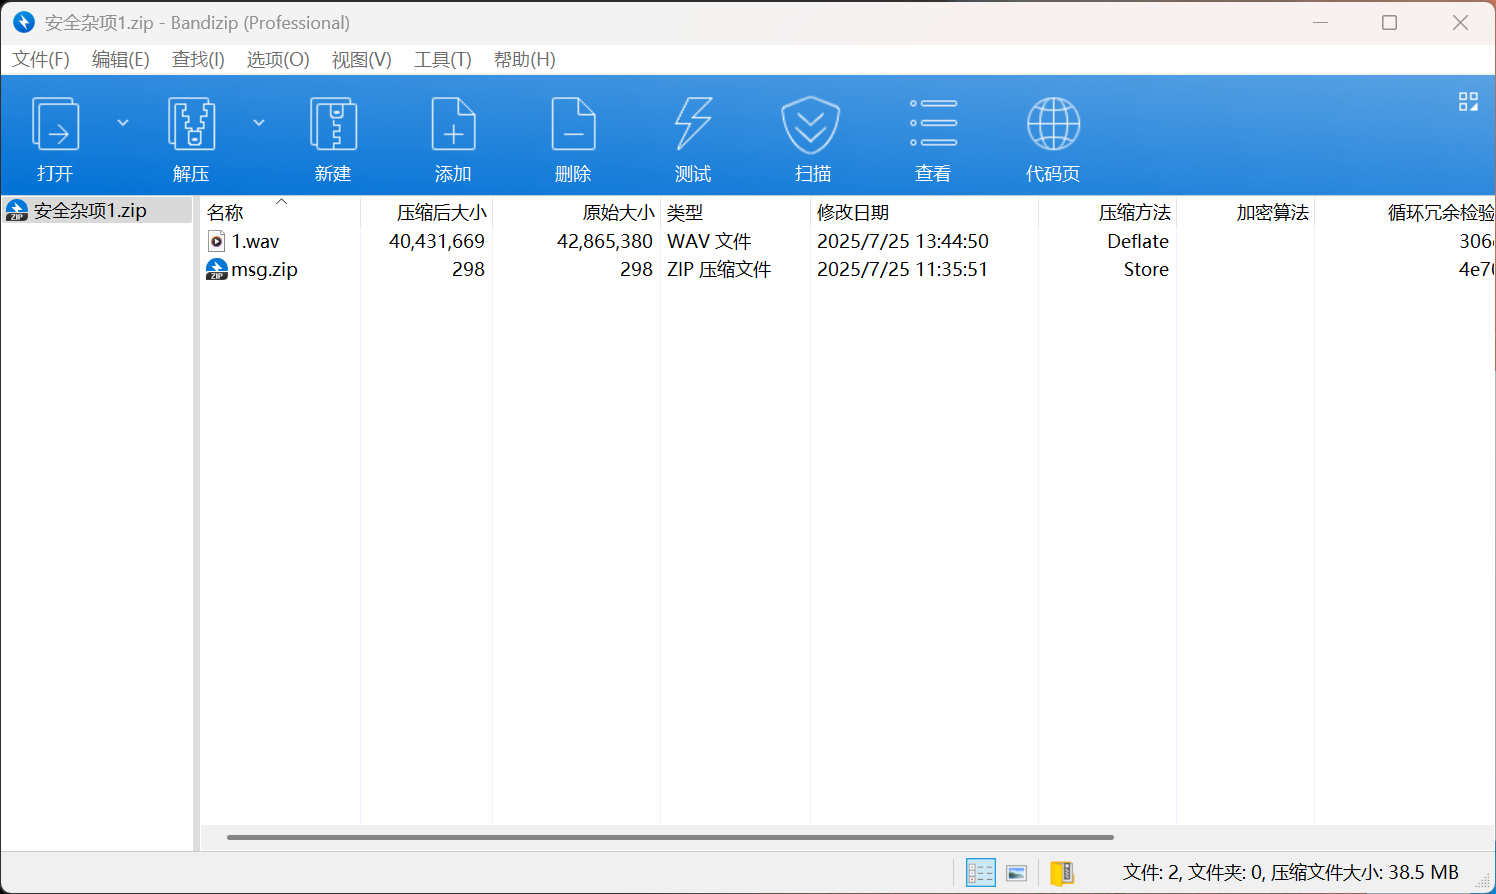Select 安全杂项1.zip in the folder tree
This screenshot has height=894, width=1496.
pyautogui.click(x=97, y=210)
